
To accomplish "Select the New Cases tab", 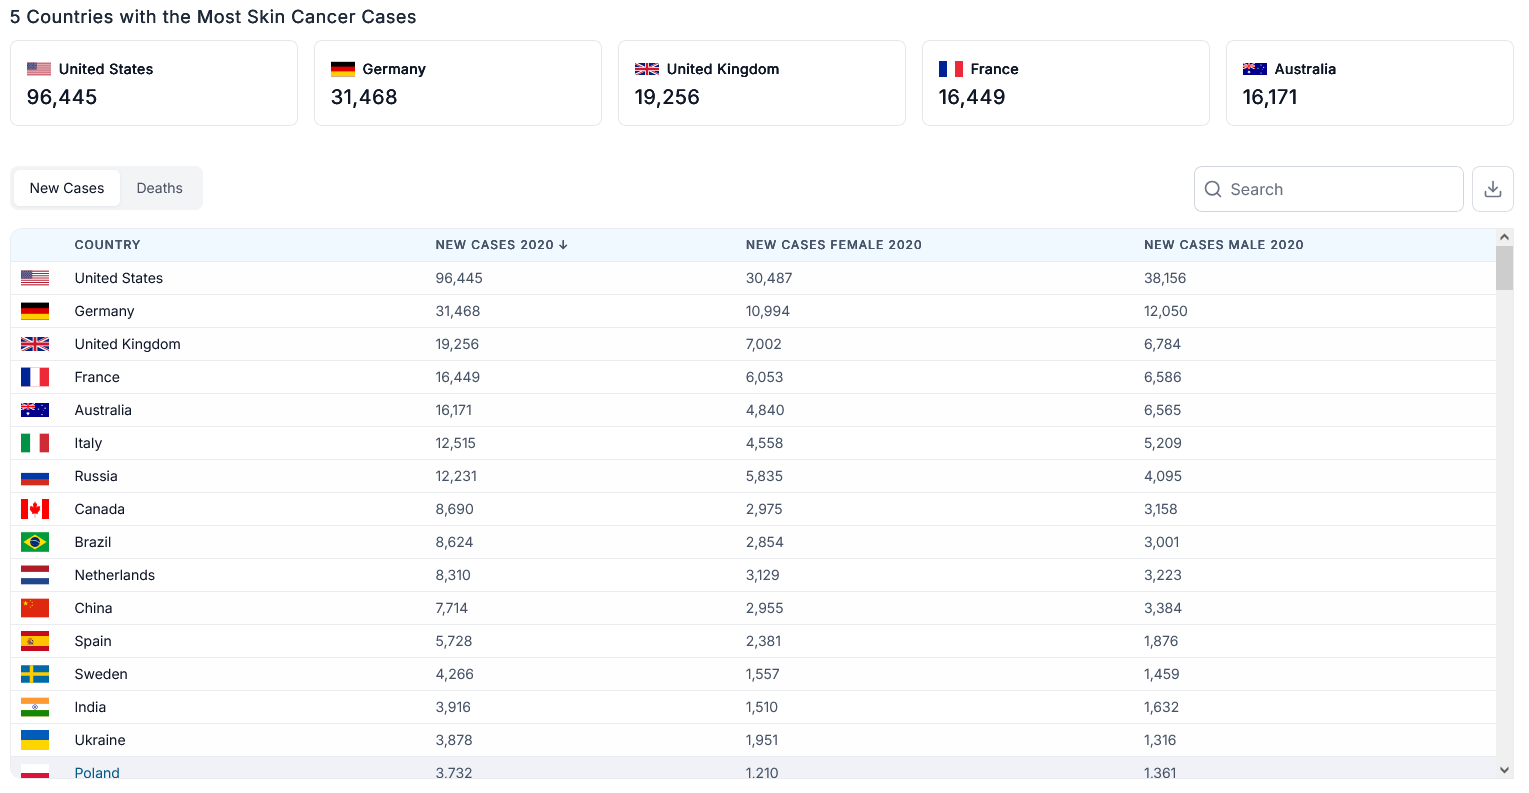I will 67,188.
